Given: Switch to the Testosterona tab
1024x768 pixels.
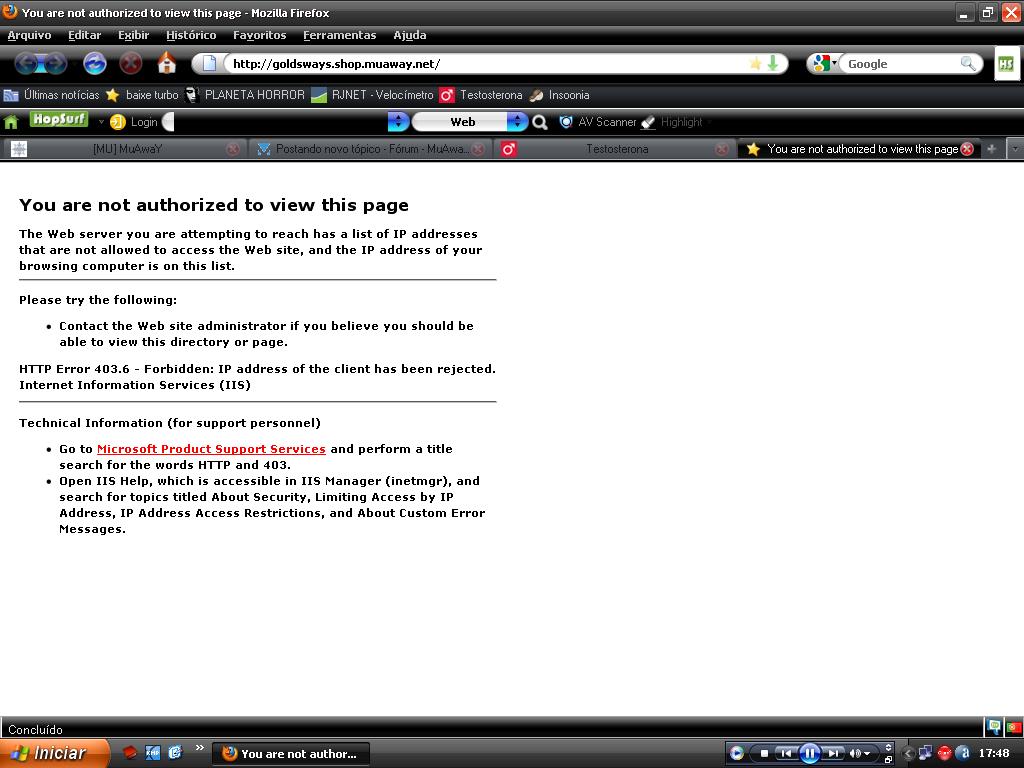Looking at the screenshot, I should (616, 149).
